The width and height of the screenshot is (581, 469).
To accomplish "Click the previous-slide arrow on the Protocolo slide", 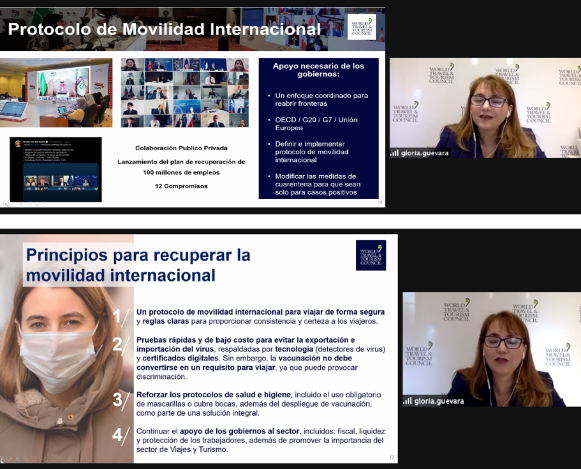I will [x=5, y=204].
